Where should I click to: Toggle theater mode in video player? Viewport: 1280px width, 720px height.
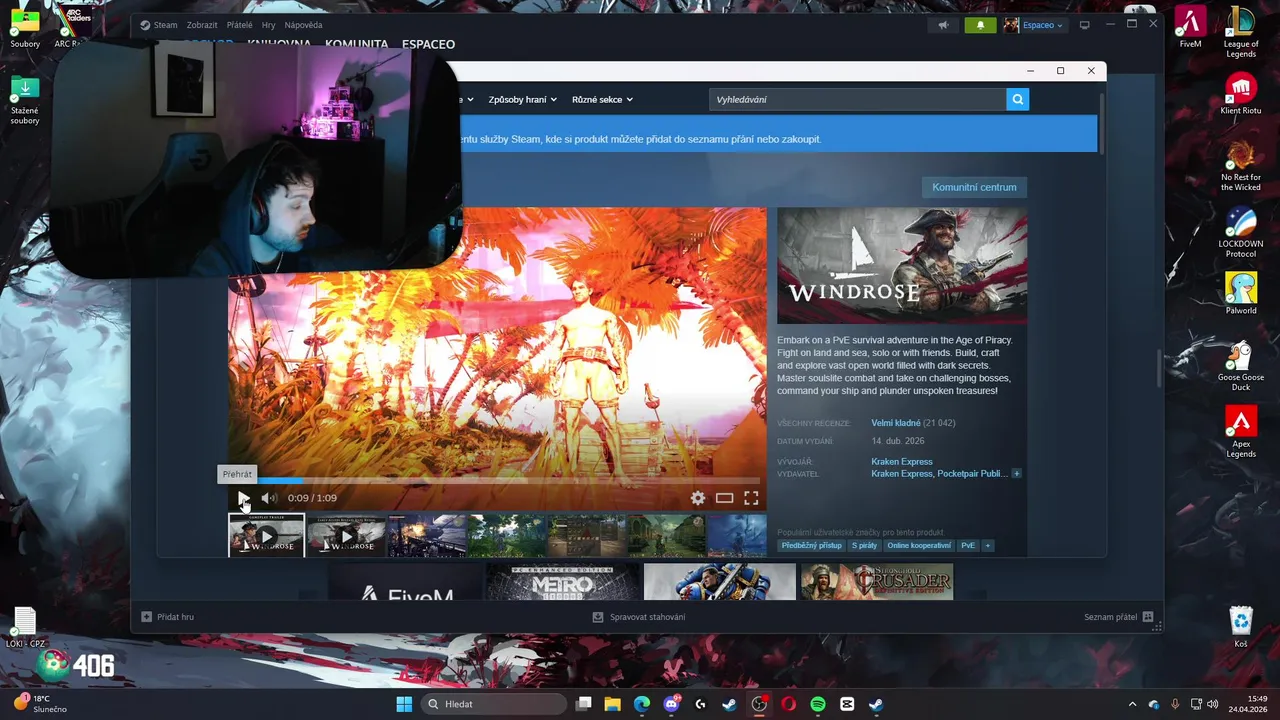coord(724,498)
